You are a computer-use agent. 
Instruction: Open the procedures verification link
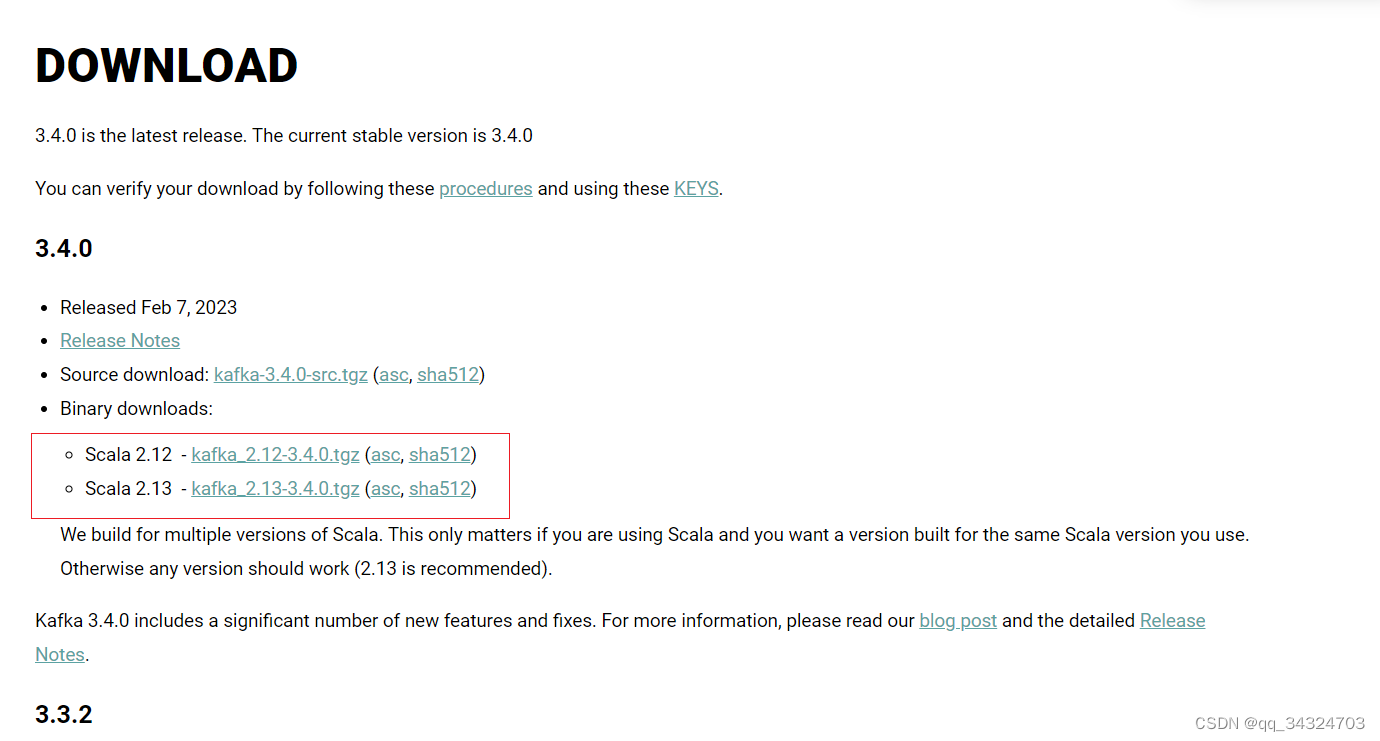click(x=485, y=188)
